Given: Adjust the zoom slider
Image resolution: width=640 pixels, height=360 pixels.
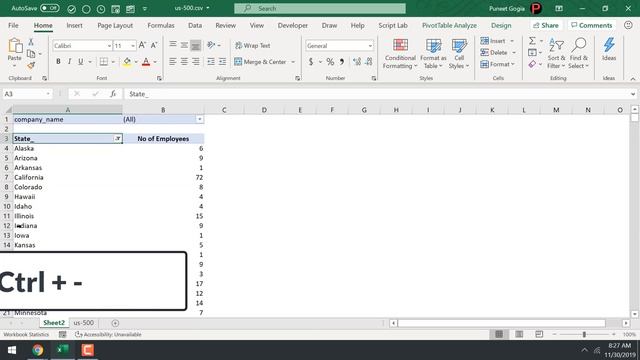Looking at the screenshot, I should (584, 334).
